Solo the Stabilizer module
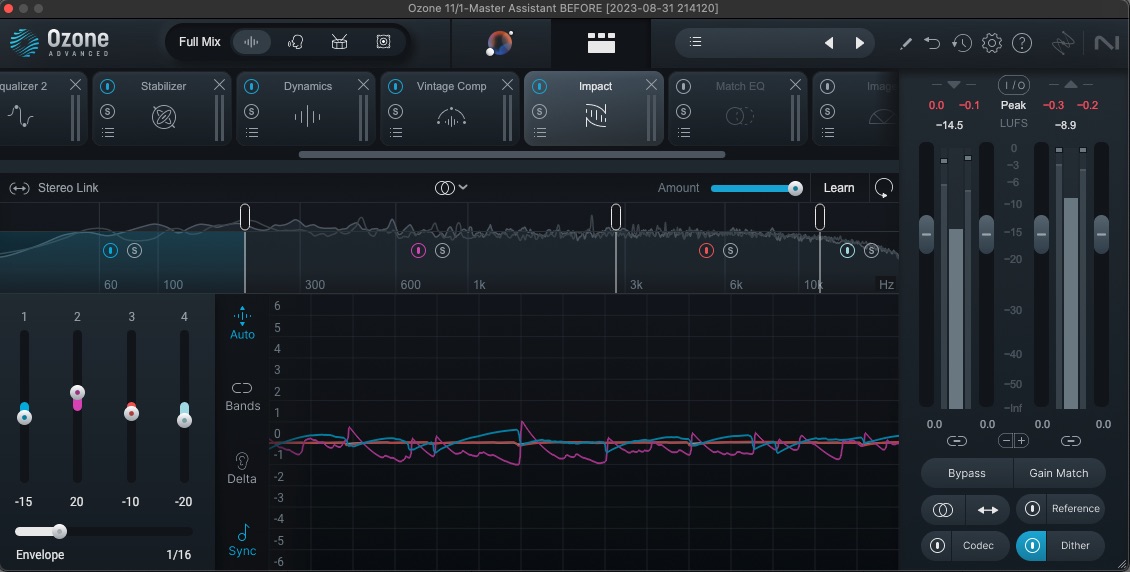The width and height of the screenshot is (1130, 572). pos(107,111)
